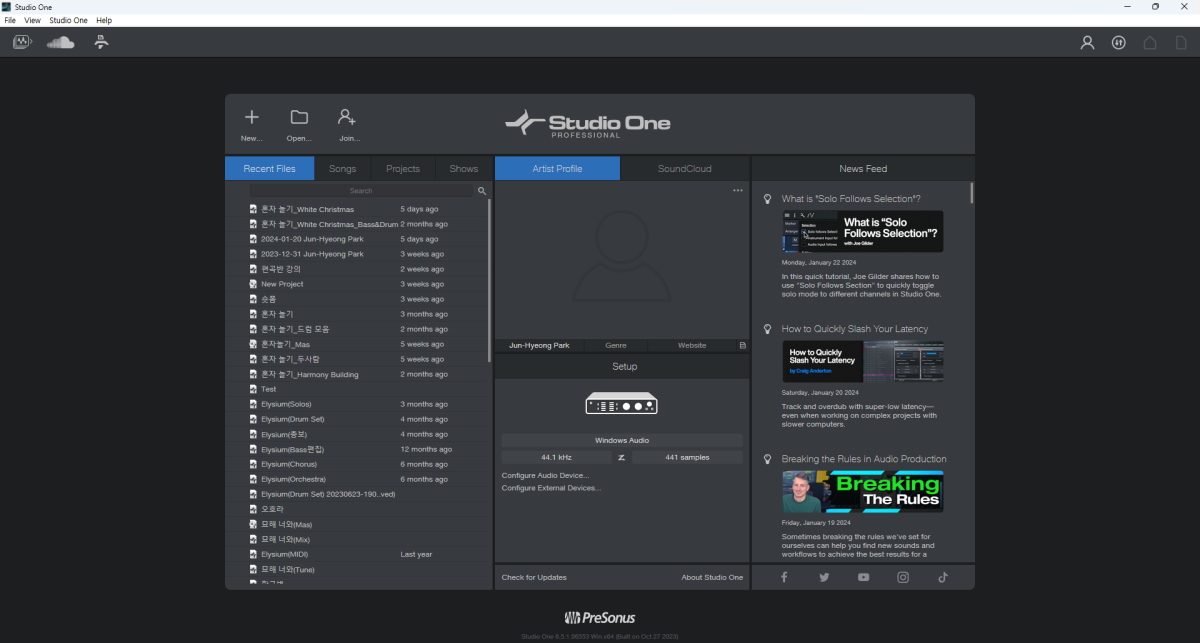Click Configure Audio Device... link
Image resolution: width=1200 pixels, height=643 pixels.
click(x=545, y=475)
